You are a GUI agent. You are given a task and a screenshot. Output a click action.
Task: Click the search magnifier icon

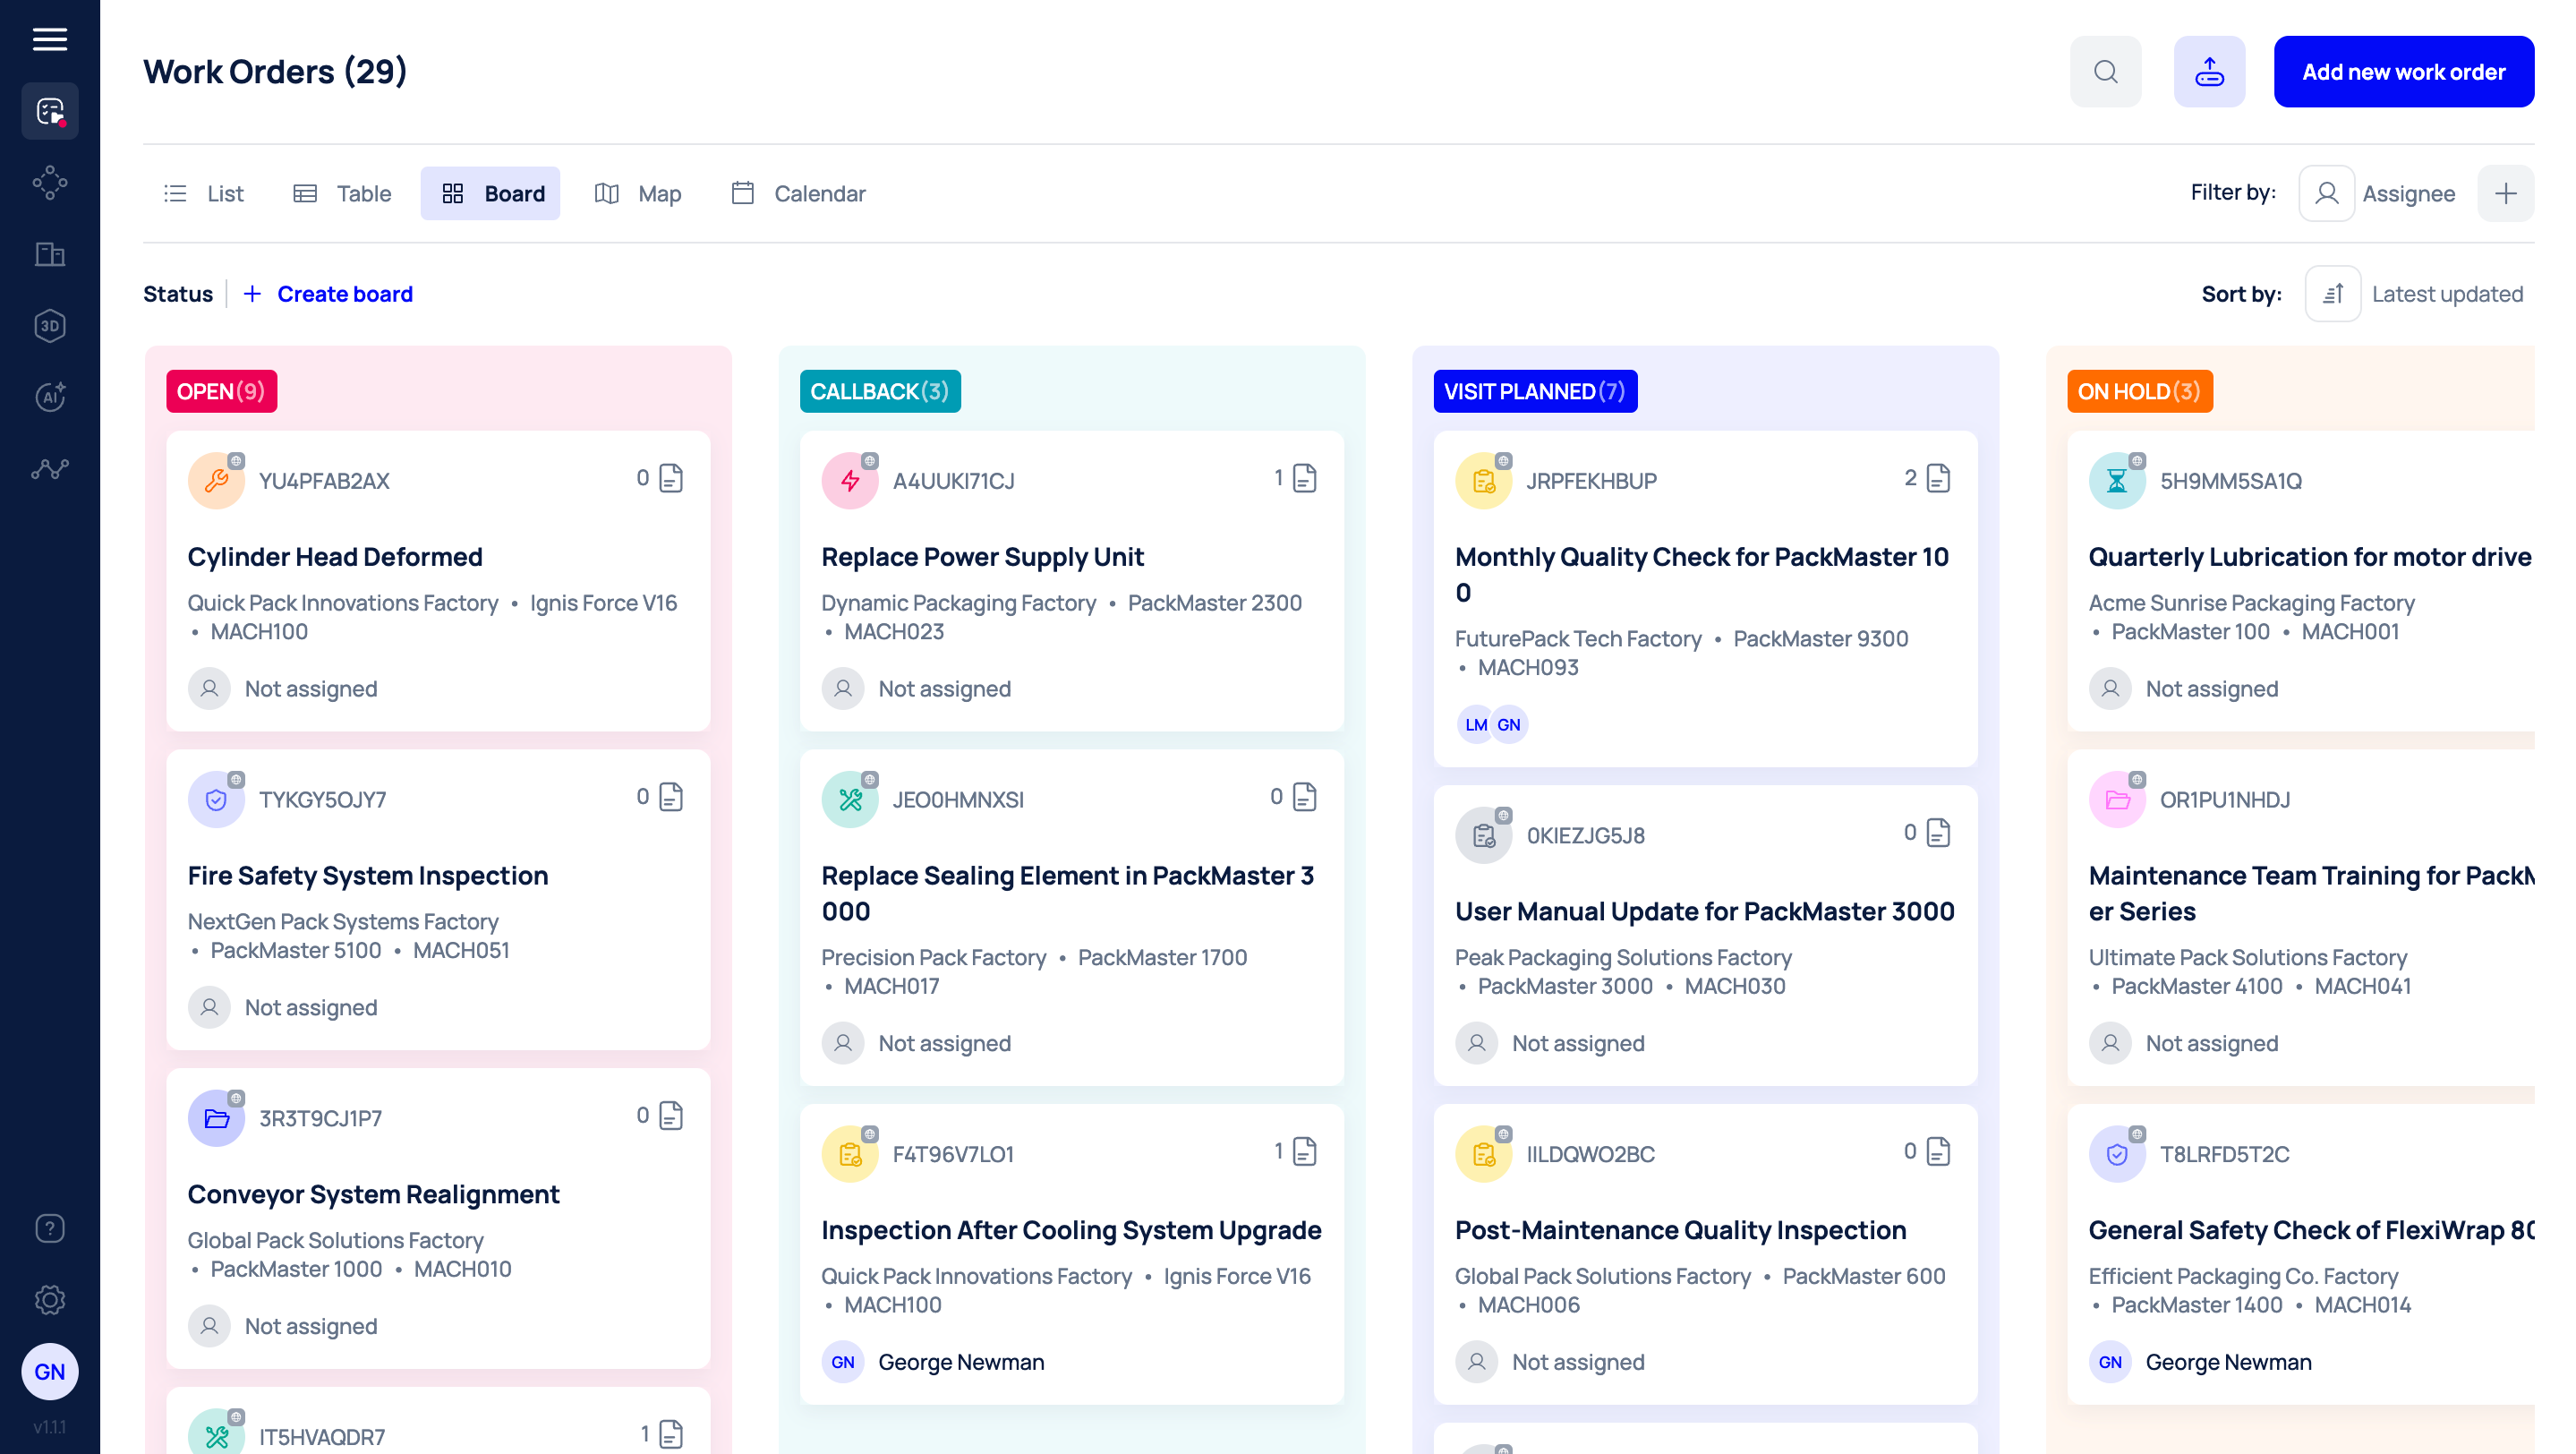tap(2105, 72)
